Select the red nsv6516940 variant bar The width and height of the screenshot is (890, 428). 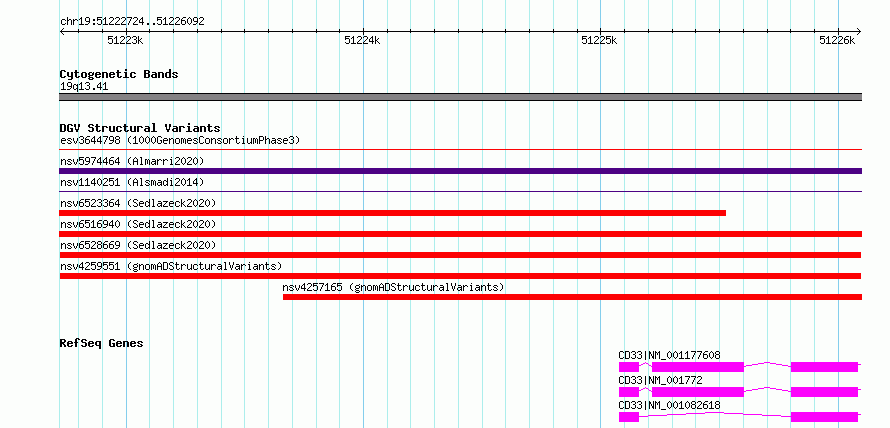tap(460, 234)
